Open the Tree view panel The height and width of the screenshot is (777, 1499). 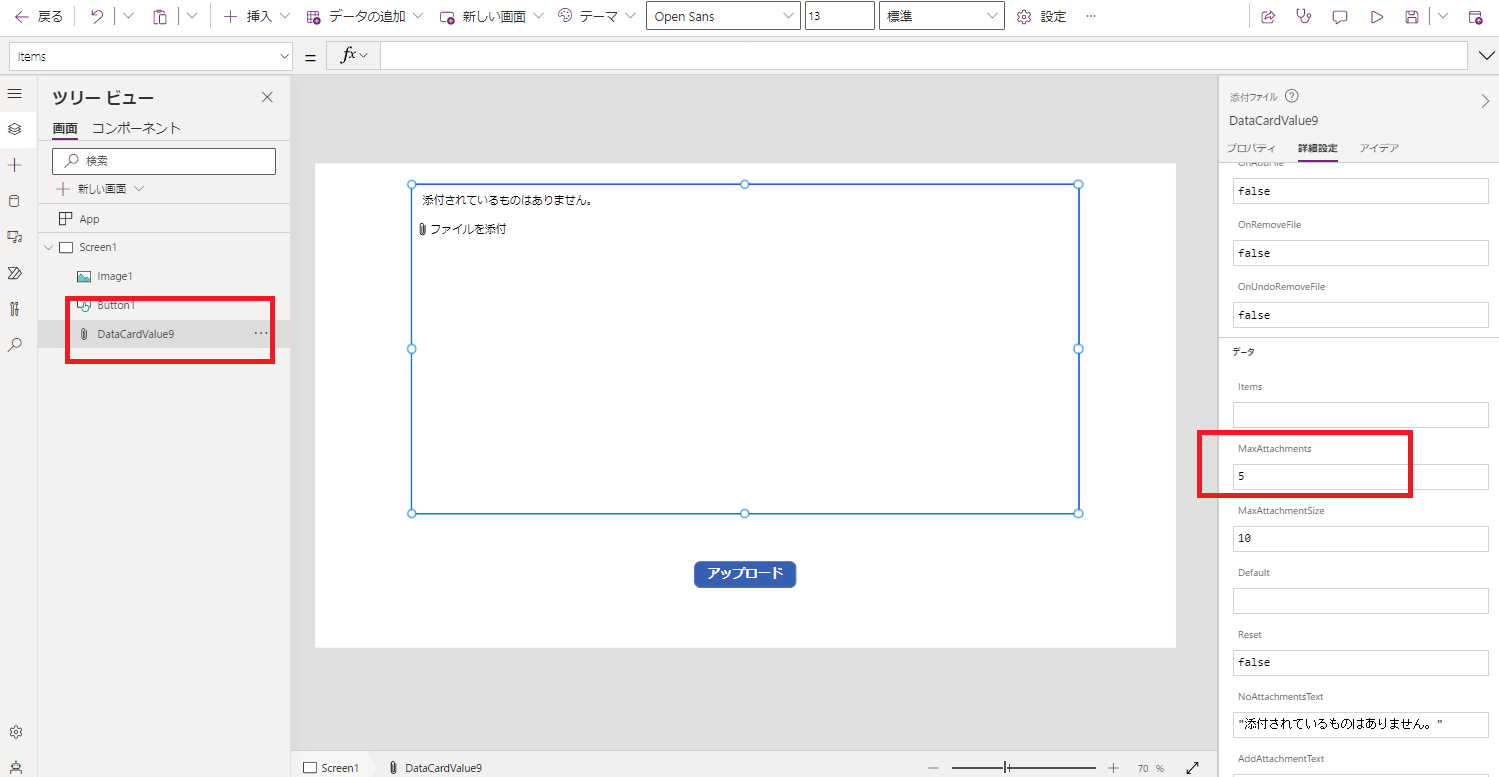click(14, 128)
